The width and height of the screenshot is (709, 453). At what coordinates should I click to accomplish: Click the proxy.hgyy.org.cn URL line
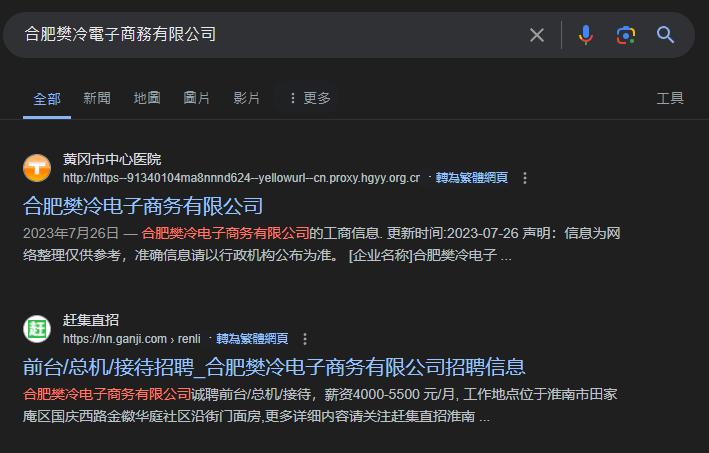coord(241,178)
